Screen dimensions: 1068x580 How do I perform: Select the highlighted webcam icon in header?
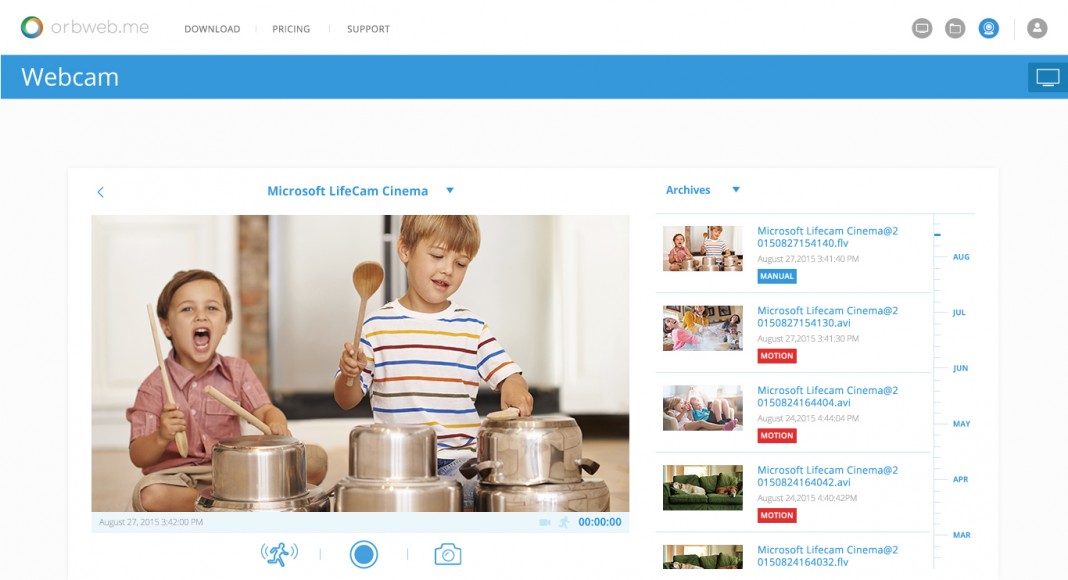[x=988, y=29]
